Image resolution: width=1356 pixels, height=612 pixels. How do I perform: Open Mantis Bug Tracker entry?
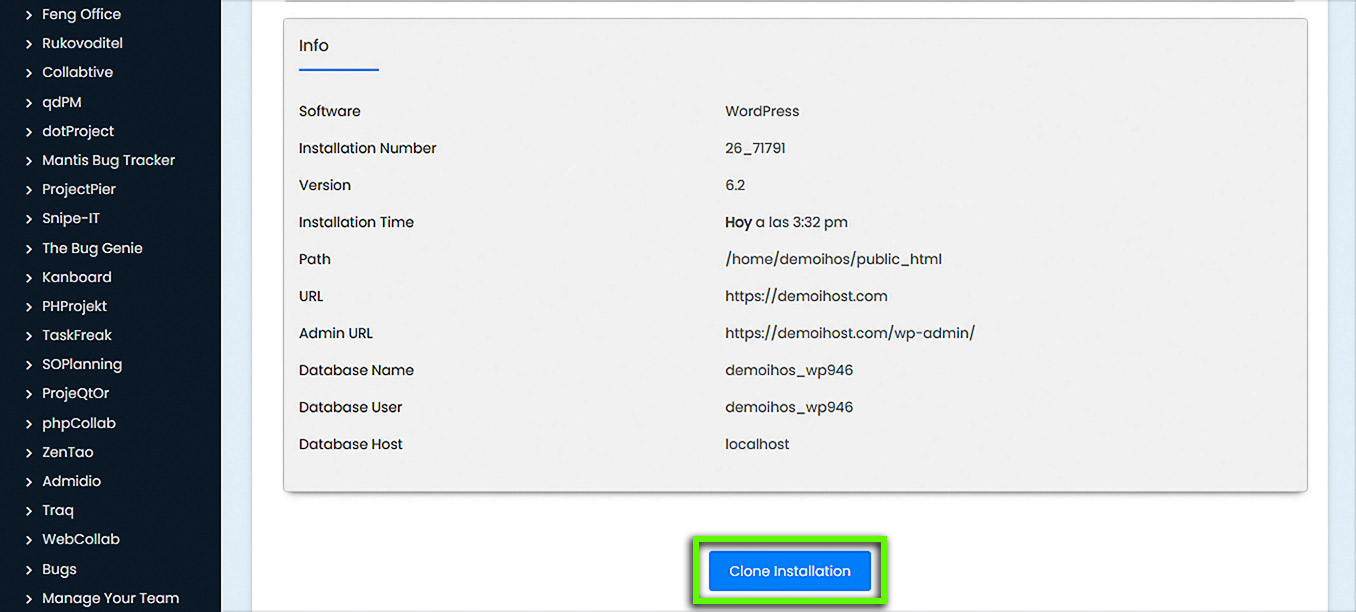[108, 160]
